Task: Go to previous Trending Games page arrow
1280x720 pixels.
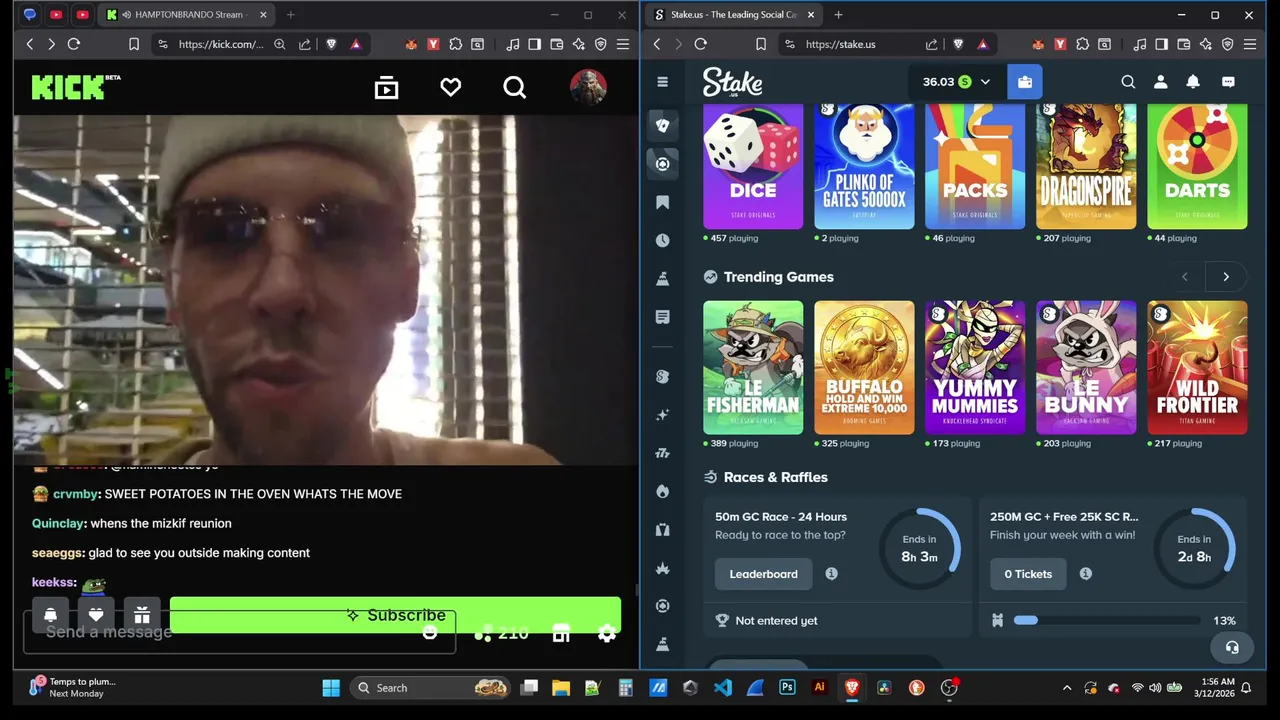Action: 1185,277
